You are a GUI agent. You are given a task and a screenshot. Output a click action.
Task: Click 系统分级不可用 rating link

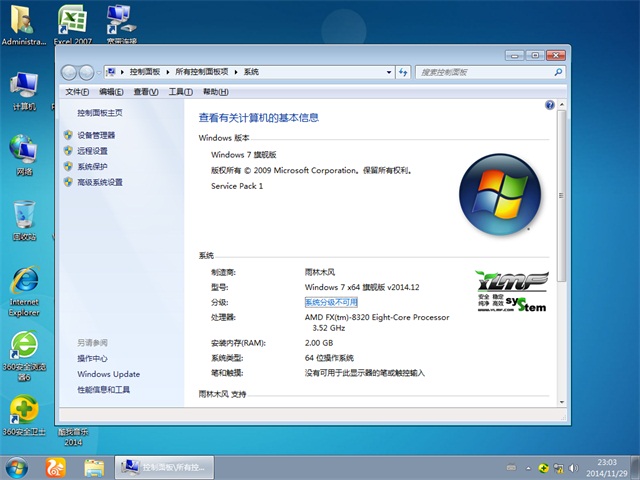[x=331, y=302]
